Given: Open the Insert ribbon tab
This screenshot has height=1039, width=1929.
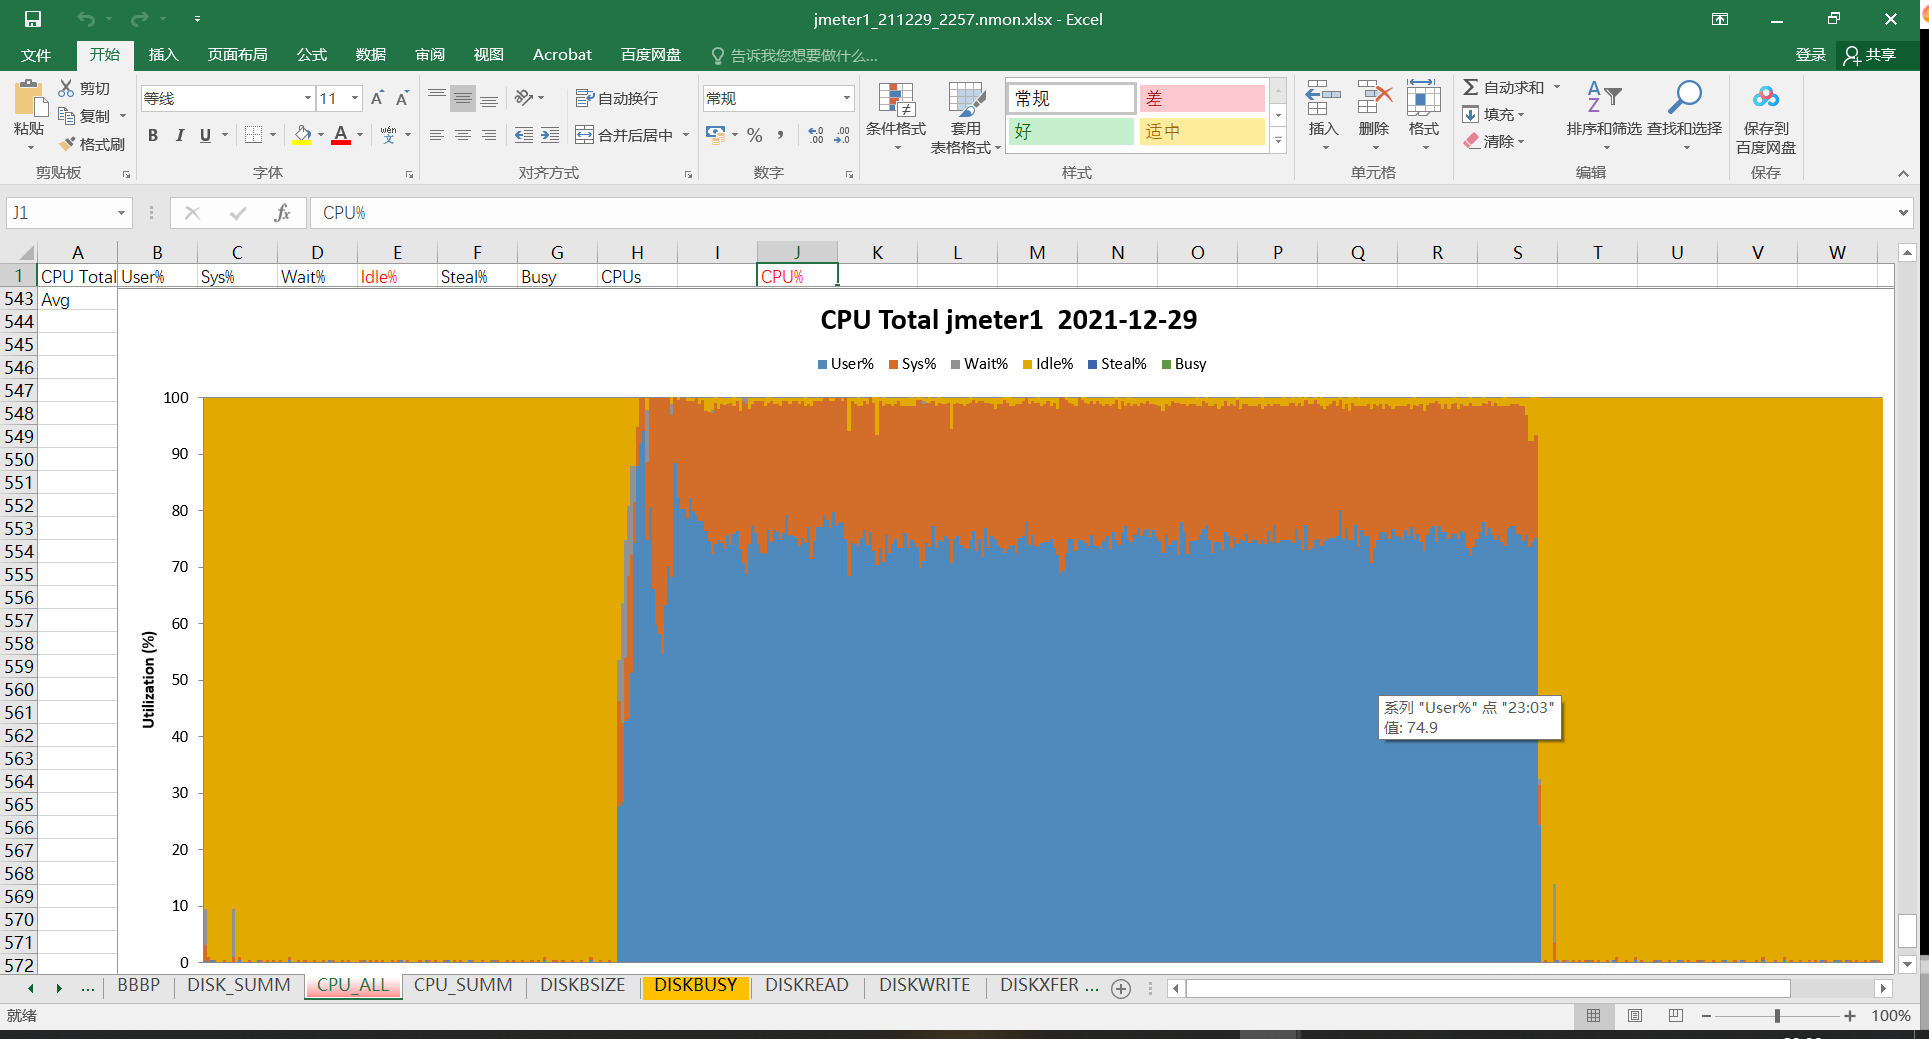Looking at the screenshot, I should [163, 55].
